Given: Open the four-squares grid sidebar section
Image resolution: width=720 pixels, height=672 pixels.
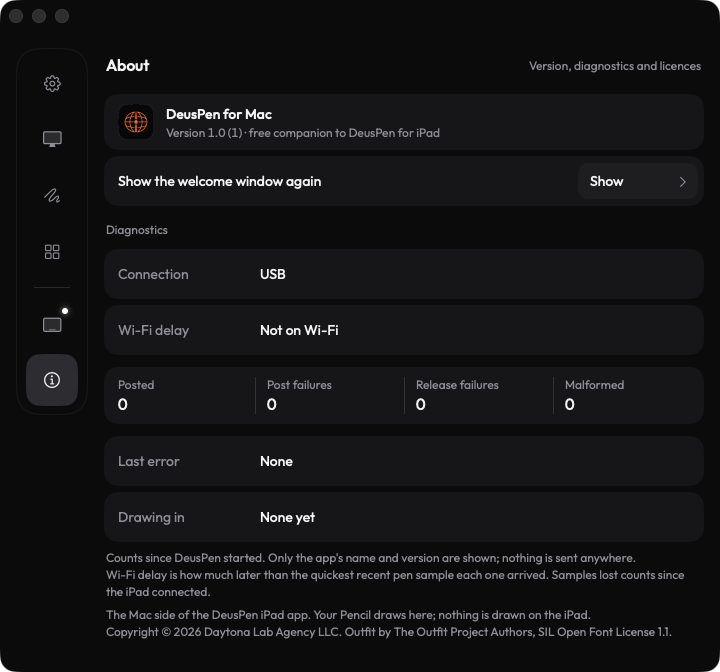Looking at the screenshot, I should [x=52, y=252].
